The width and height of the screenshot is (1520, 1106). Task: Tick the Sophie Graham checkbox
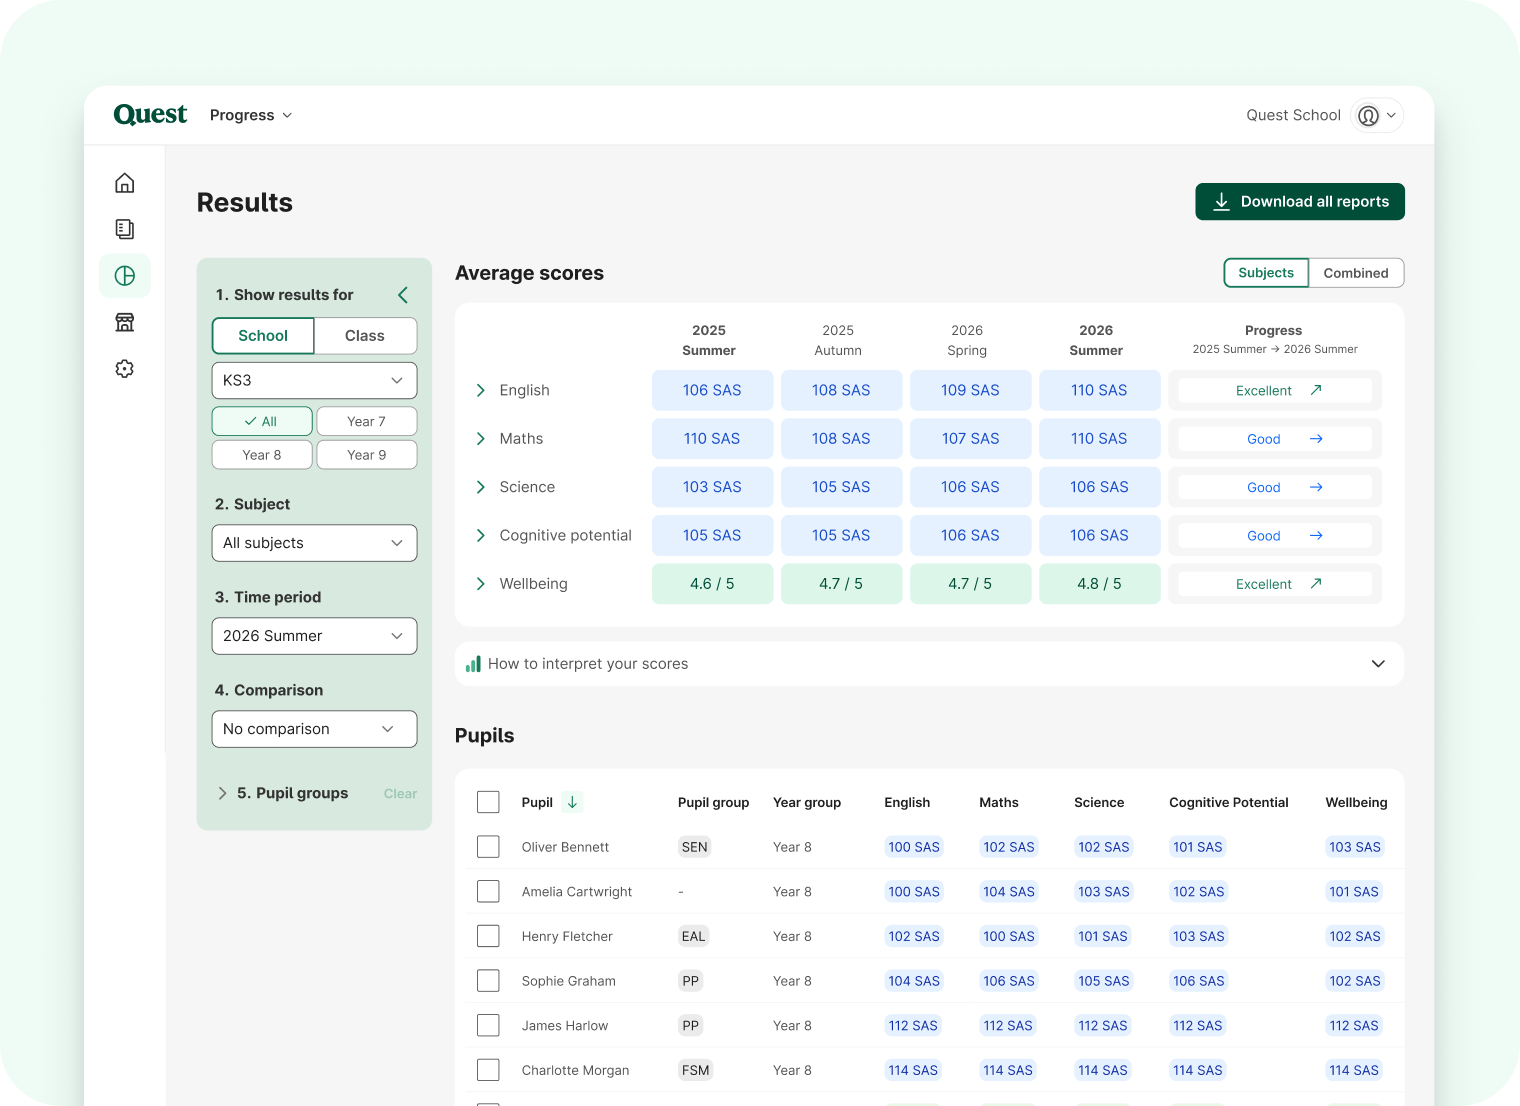488,981
